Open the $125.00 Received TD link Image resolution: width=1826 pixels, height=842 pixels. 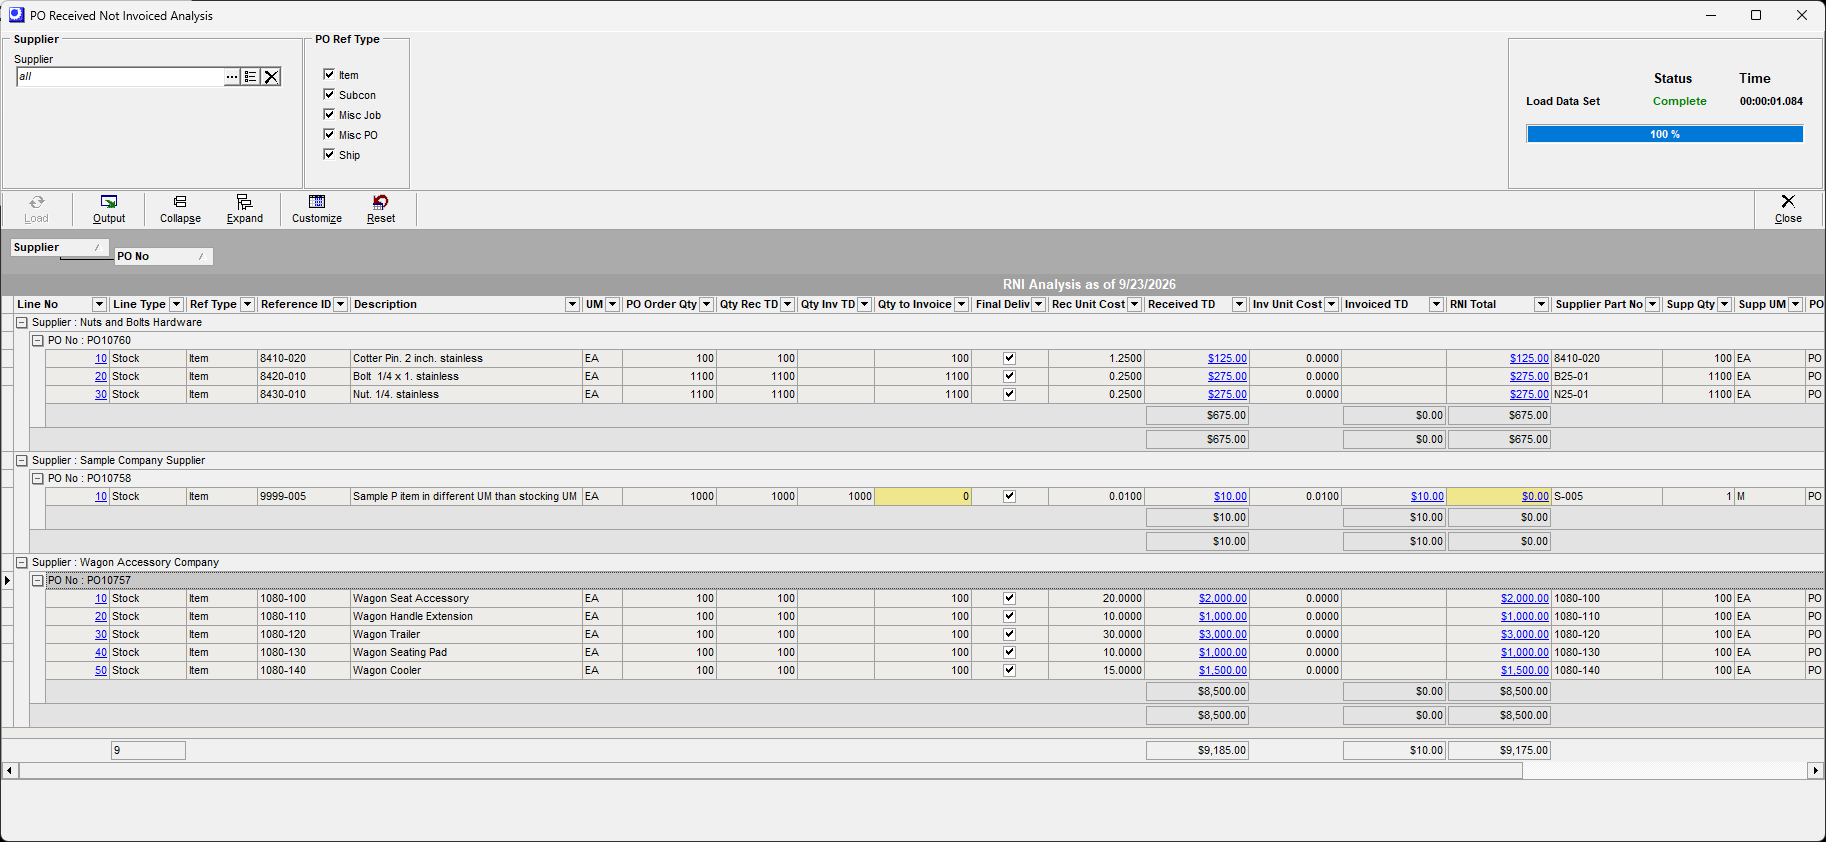coord(1227,358)
